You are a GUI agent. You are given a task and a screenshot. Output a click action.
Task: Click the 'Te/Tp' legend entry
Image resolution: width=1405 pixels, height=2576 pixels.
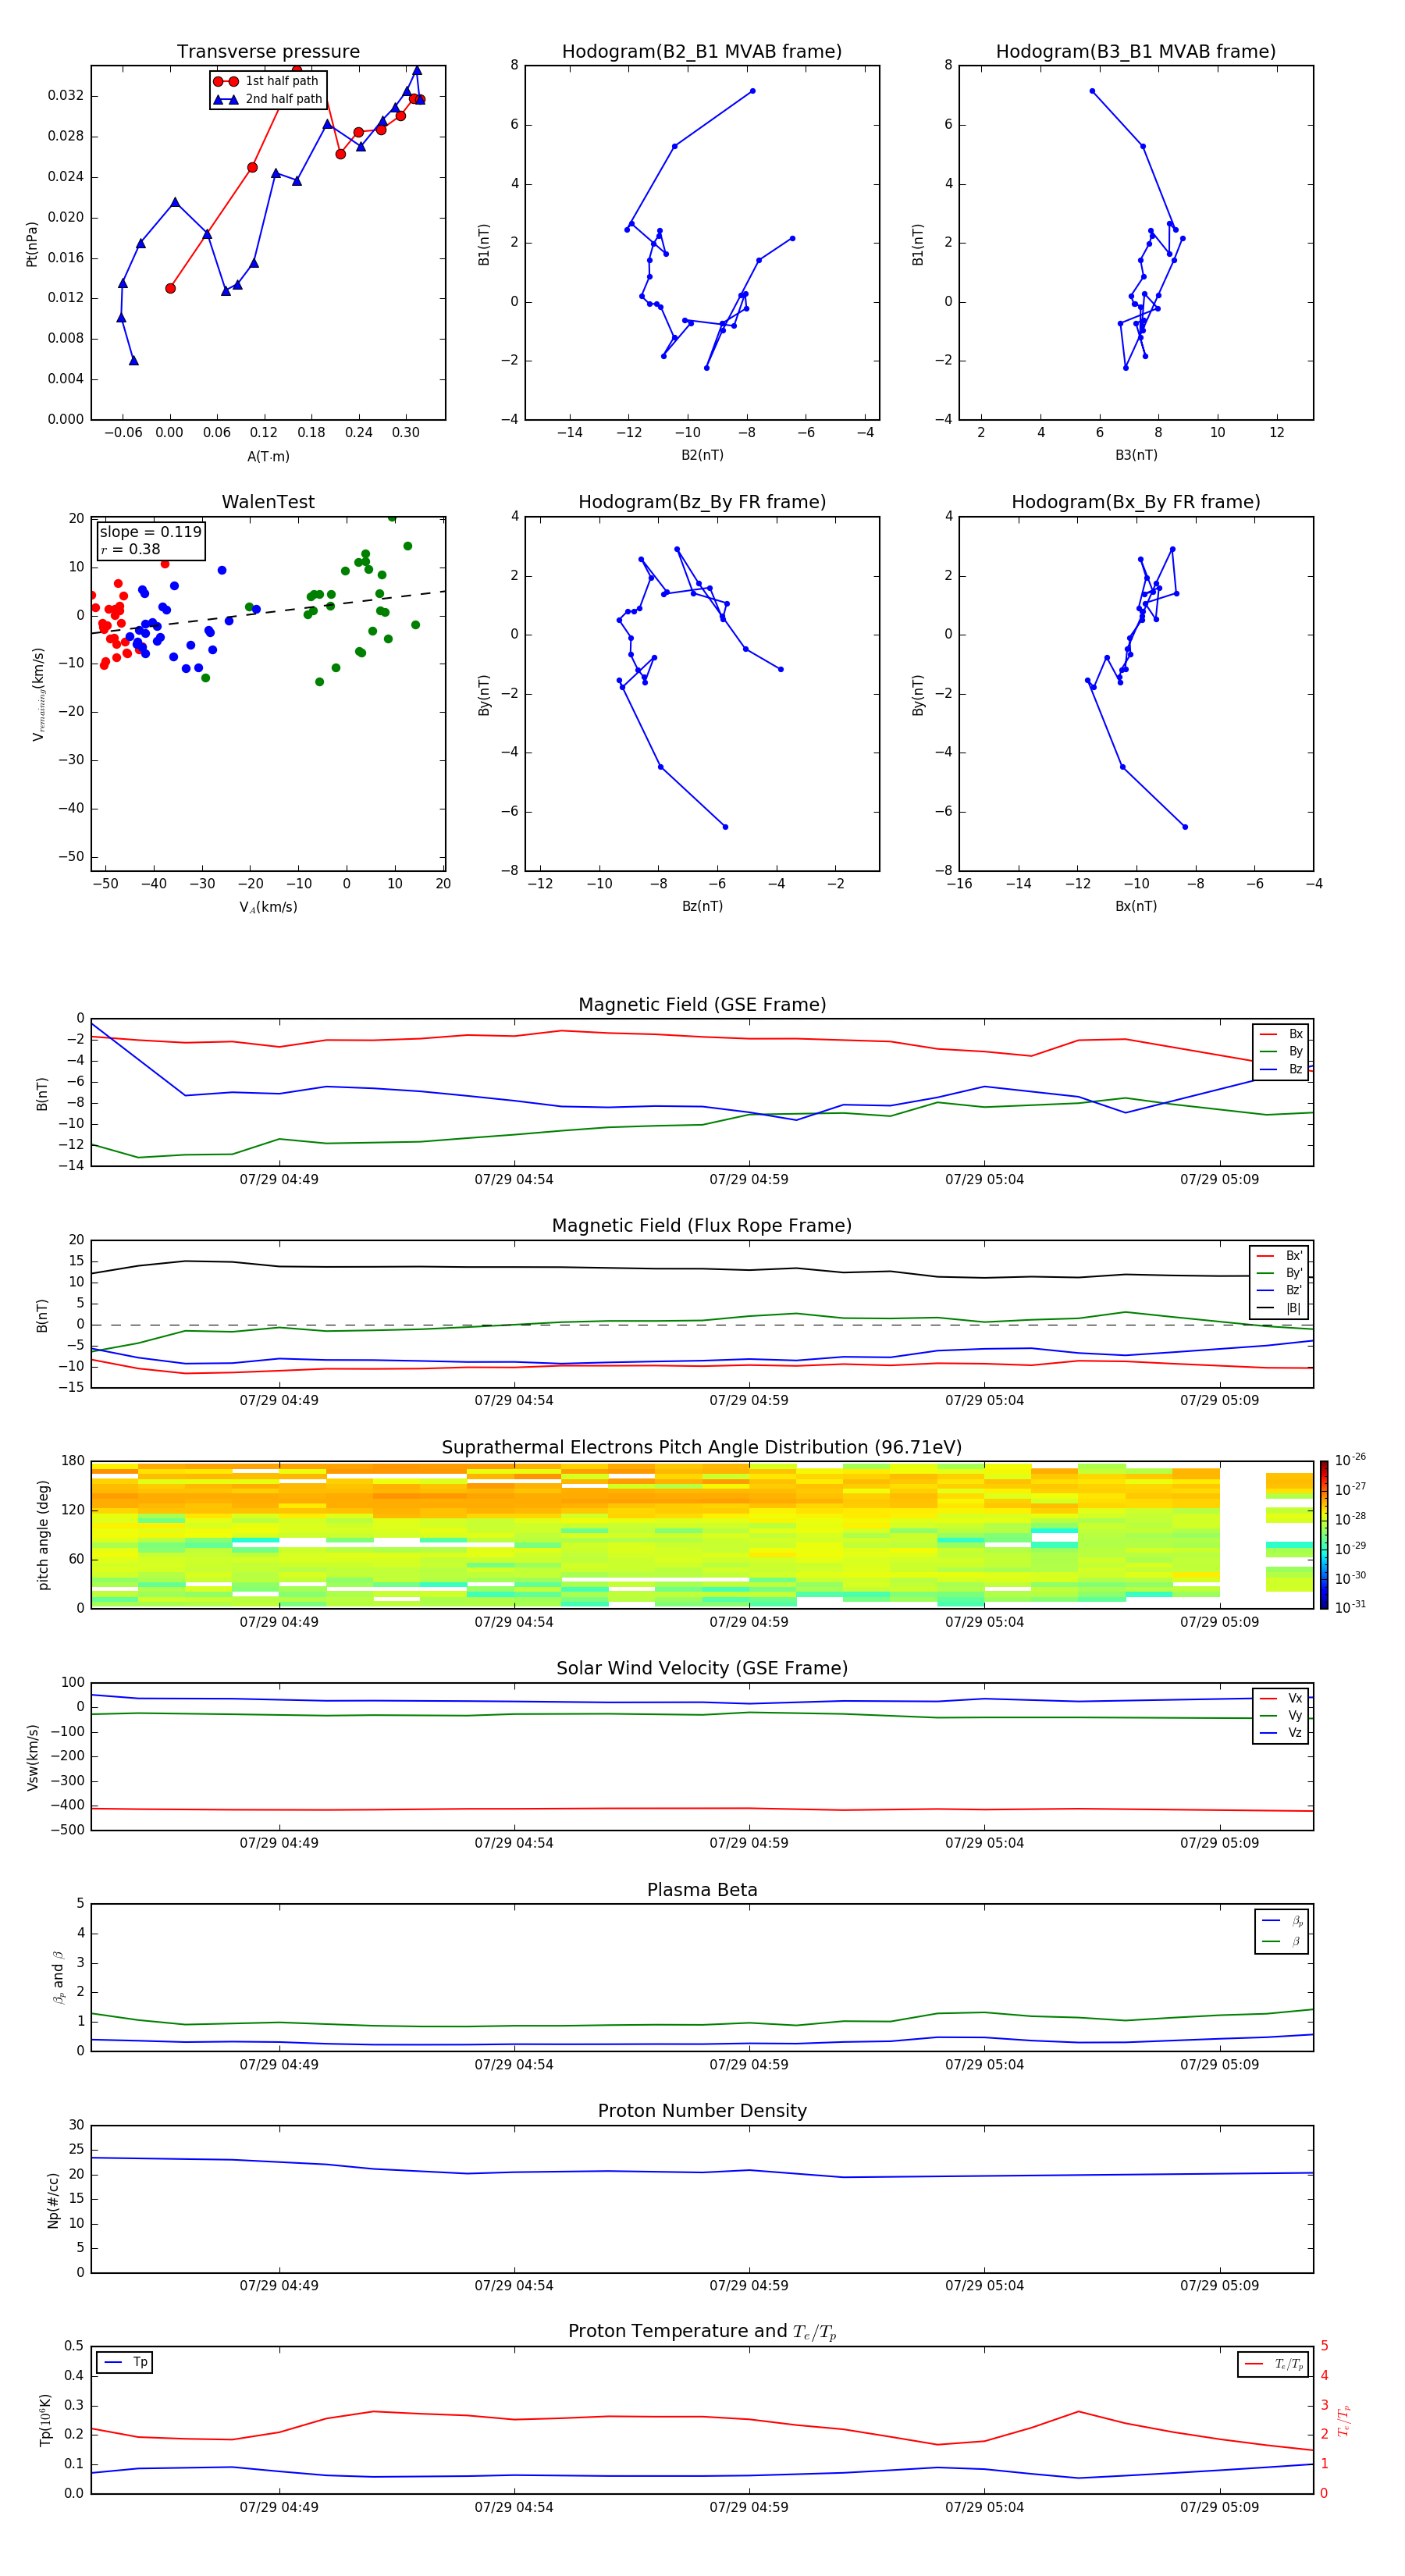tap(1274, 2364)
